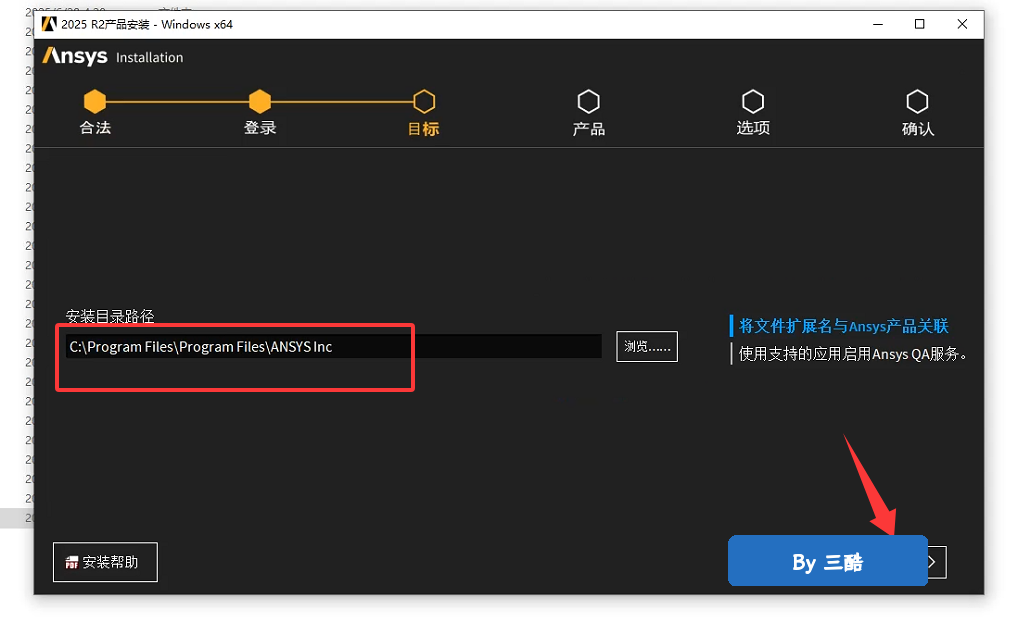
Task: Select the 目标 step label
Action: pyautogui.click(x=424, y=129)
